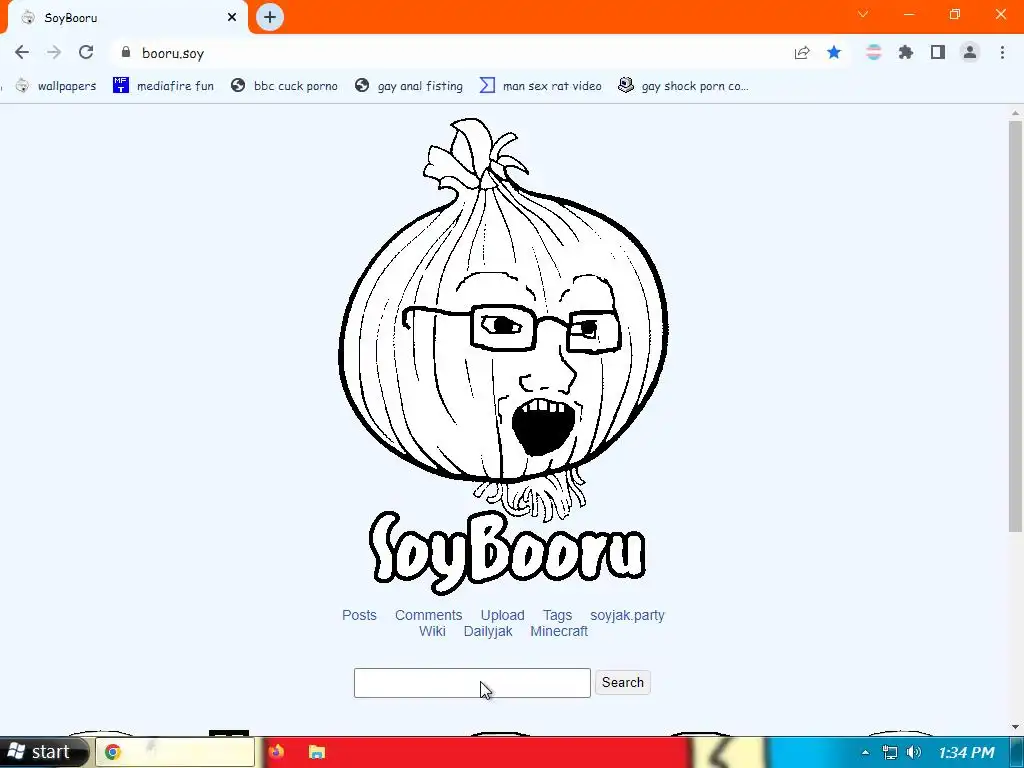The image size is (1024, 768).
Task: Open the tab search chevron dropdown
Action: click(863, 14)
